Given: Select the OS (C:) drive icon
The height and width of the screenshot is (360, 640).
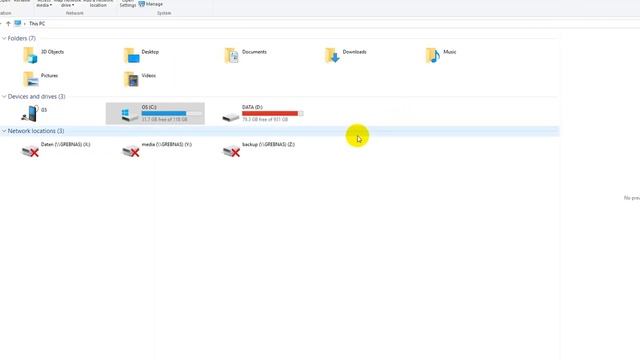Looking at the screenshot, I should click(130, 114).
